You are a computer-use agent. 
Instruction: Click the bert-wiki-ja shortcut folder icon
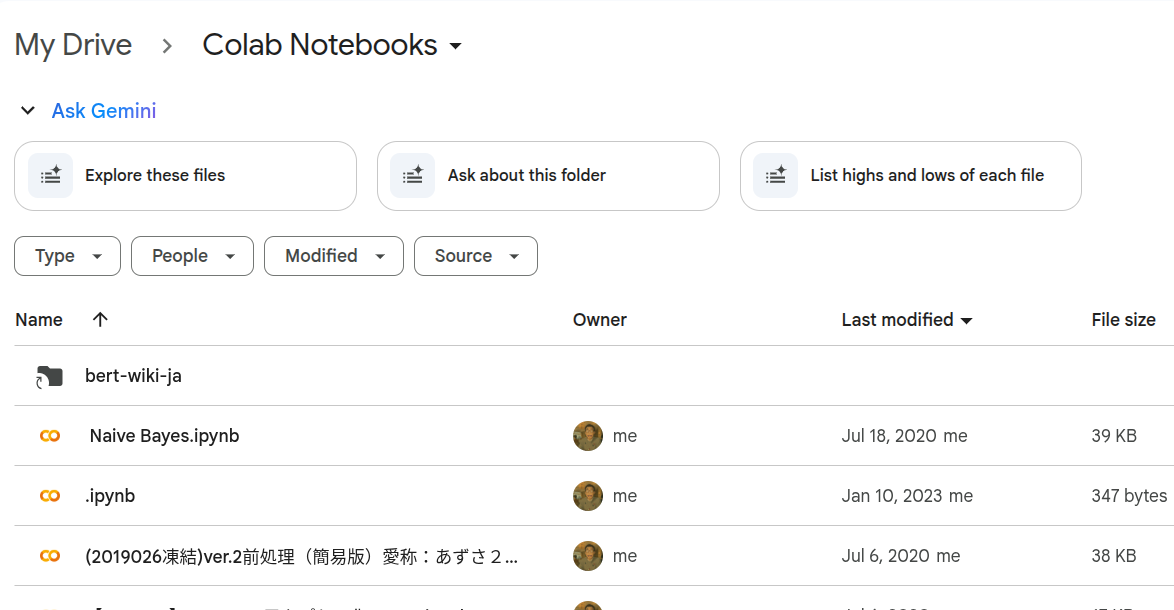pos(49,376)
